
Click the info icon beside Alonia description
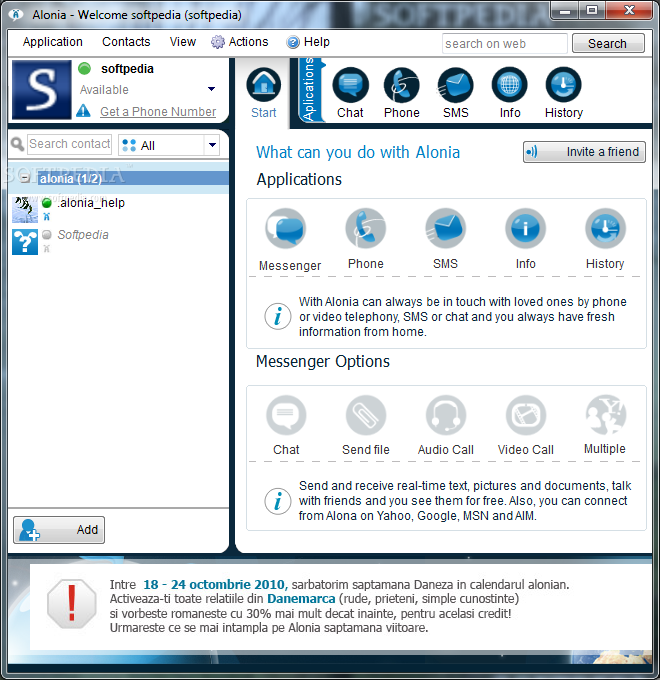tap(278, 316)
